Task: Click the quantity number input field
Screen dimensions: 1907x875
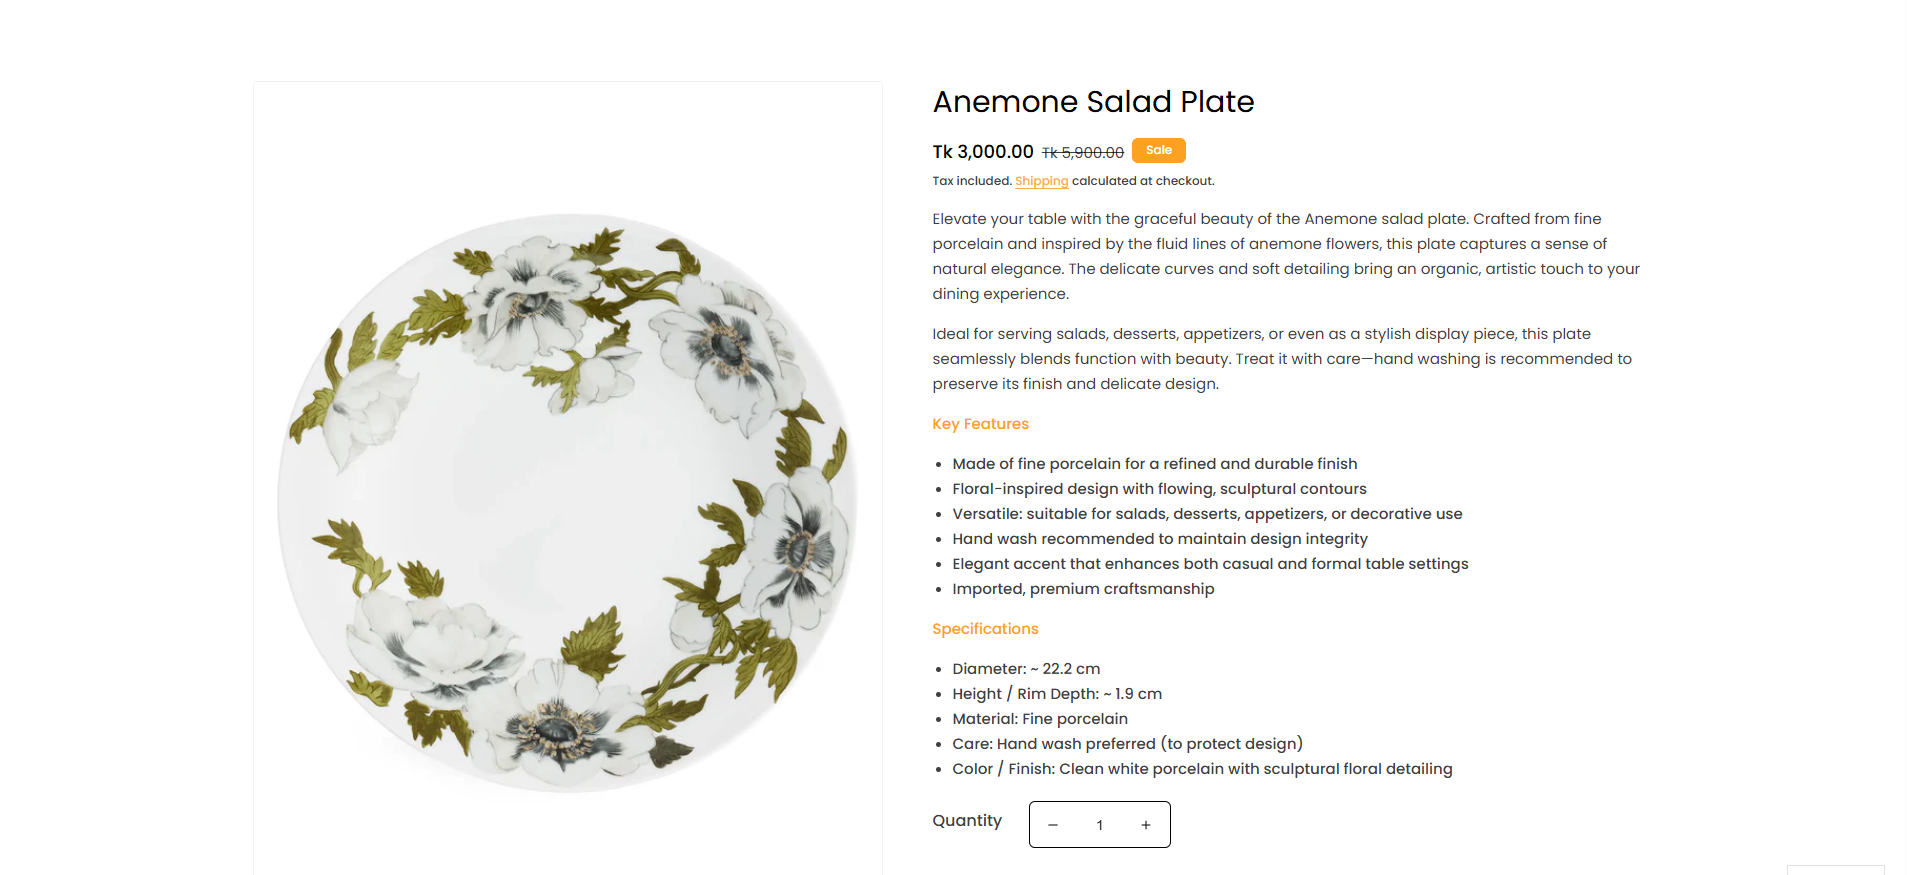Action: [1099, 825]
